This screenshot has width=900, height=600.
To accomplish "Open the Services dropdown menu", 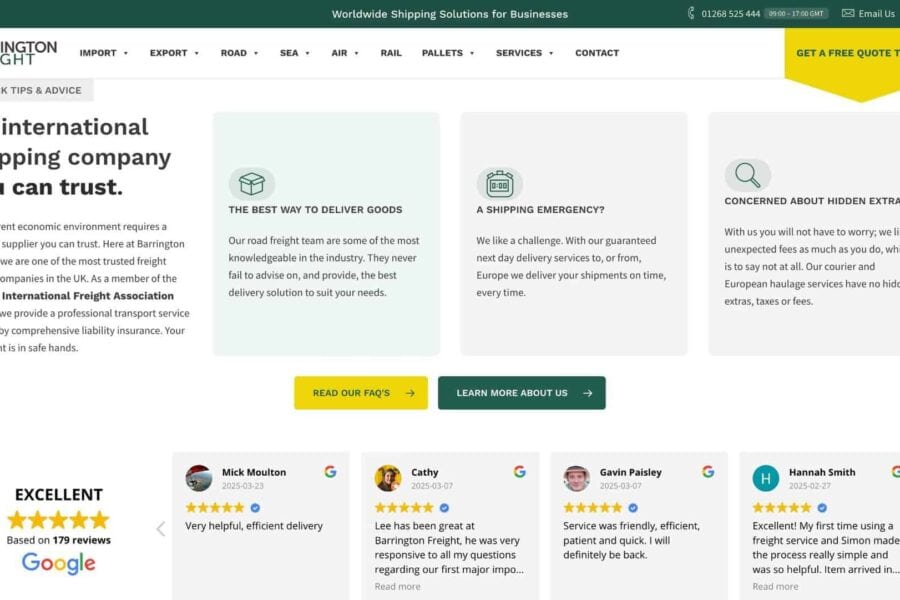I will 524,53.
